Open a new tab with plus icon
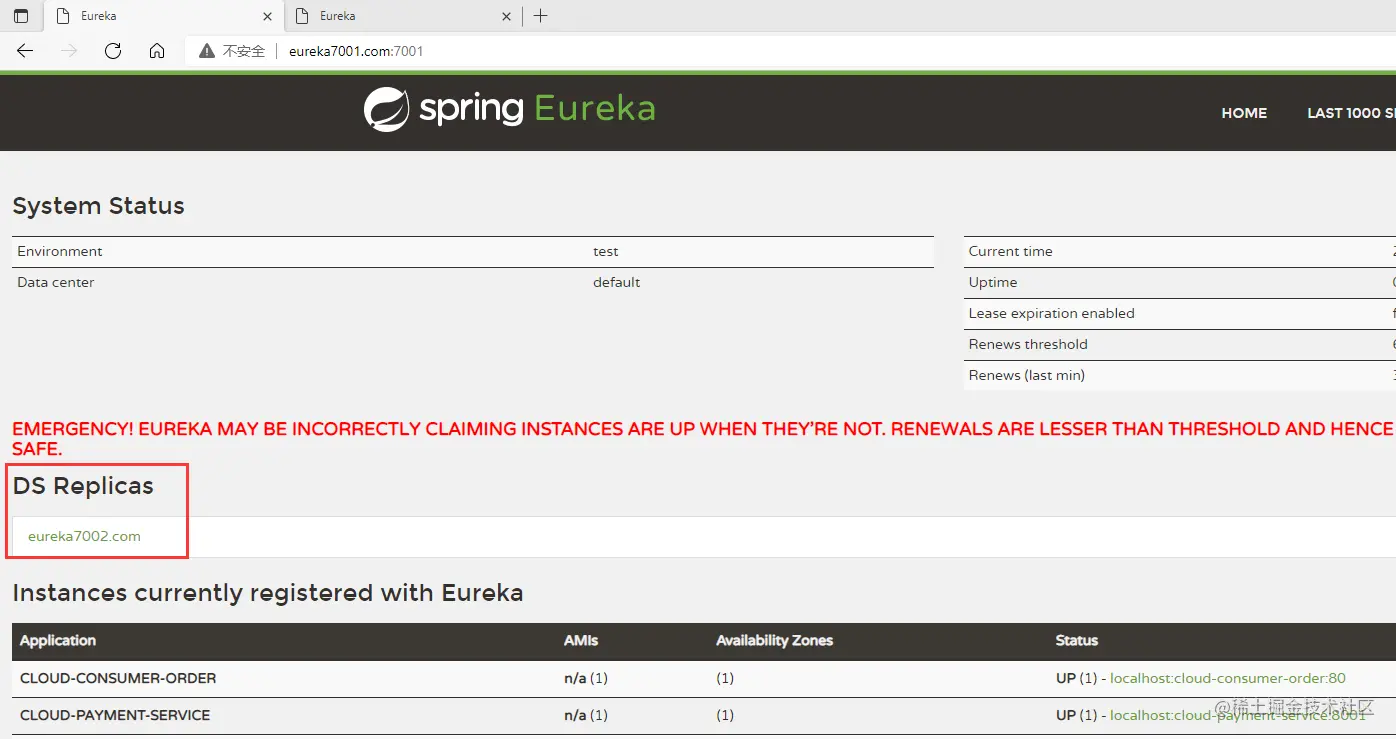 point(541,16)
